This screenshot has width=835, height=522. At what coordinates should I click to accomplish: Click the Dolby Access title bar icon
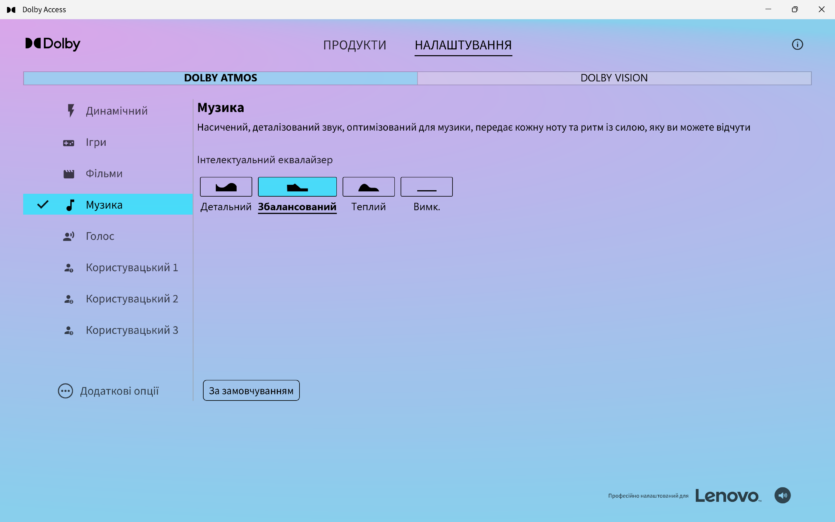click(11, 10)
